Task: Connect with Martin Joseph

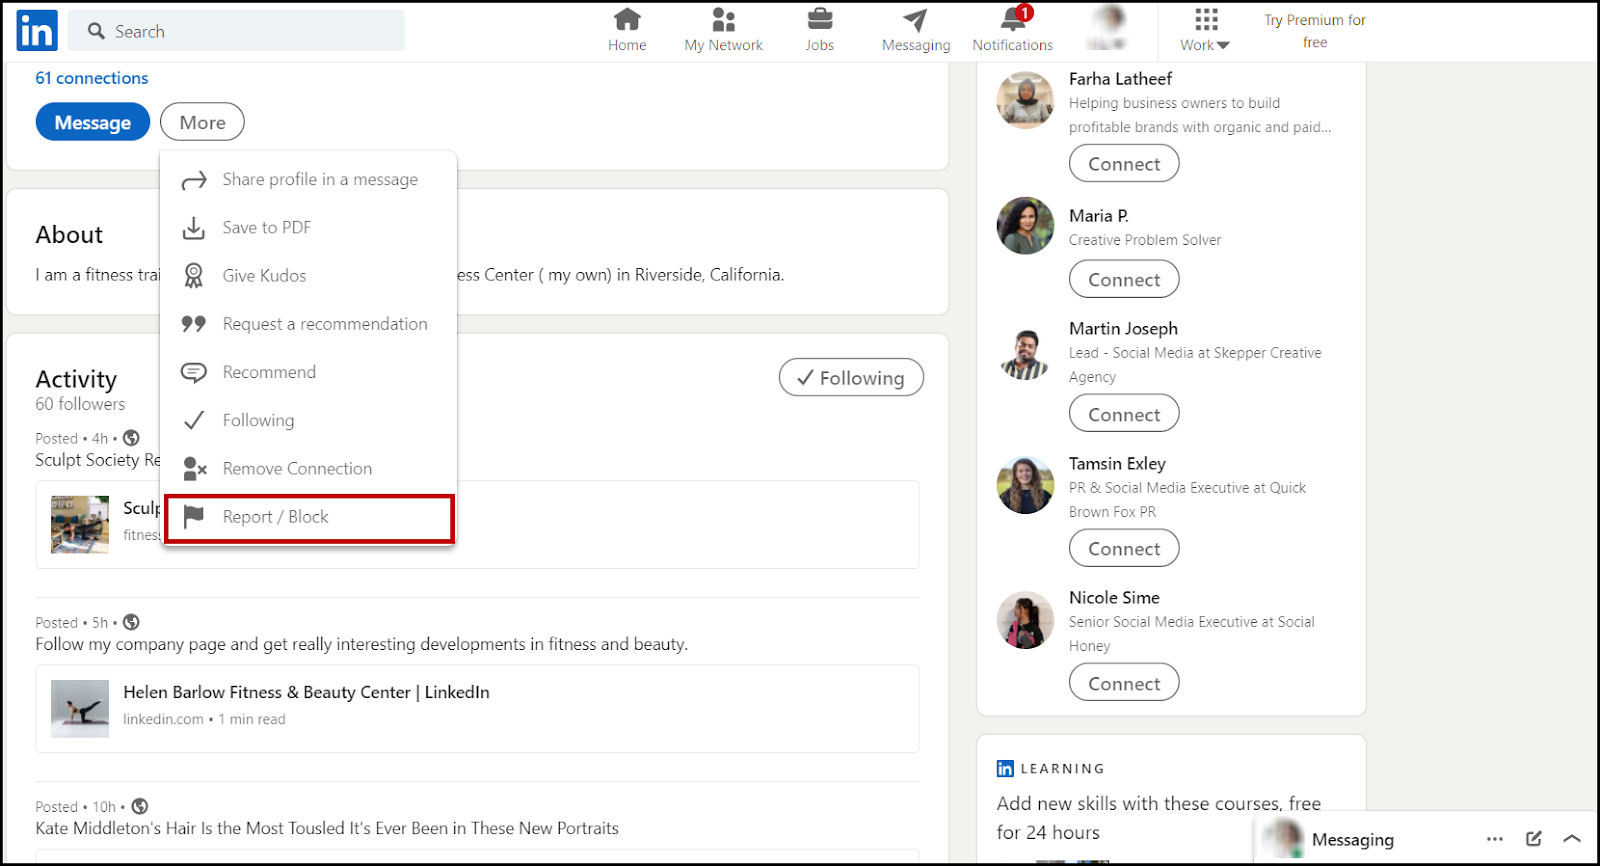Action: (x=1124, y=414)
